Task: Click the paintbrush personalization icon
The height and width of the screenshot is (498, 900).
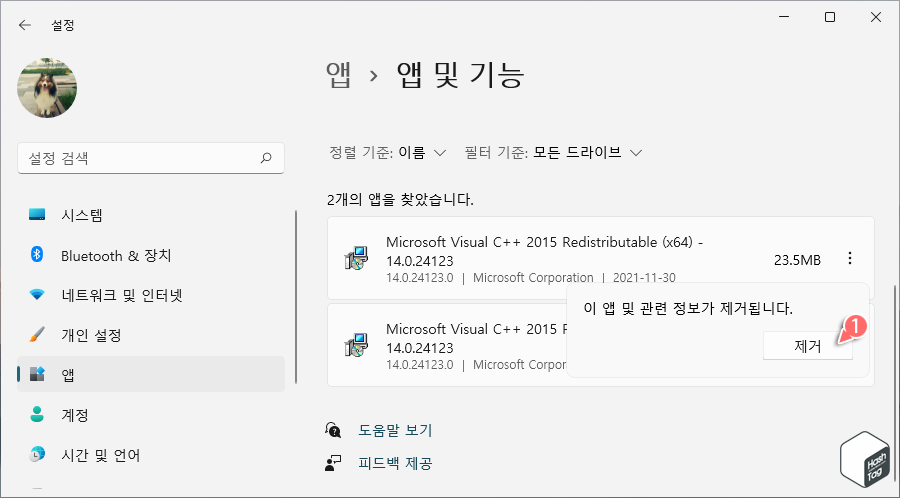Action: click(x=37, y=334)
